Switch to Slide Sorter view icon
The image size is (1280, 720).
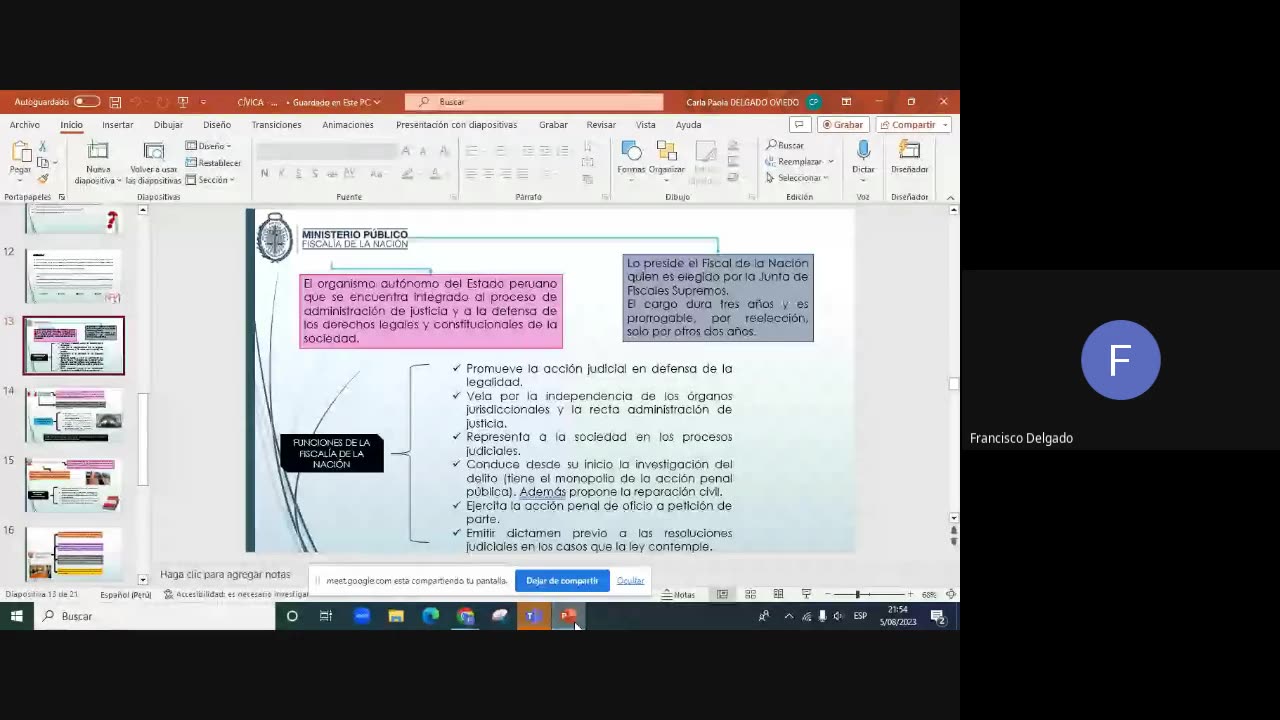pyautogui.click(x=750, y=595)
